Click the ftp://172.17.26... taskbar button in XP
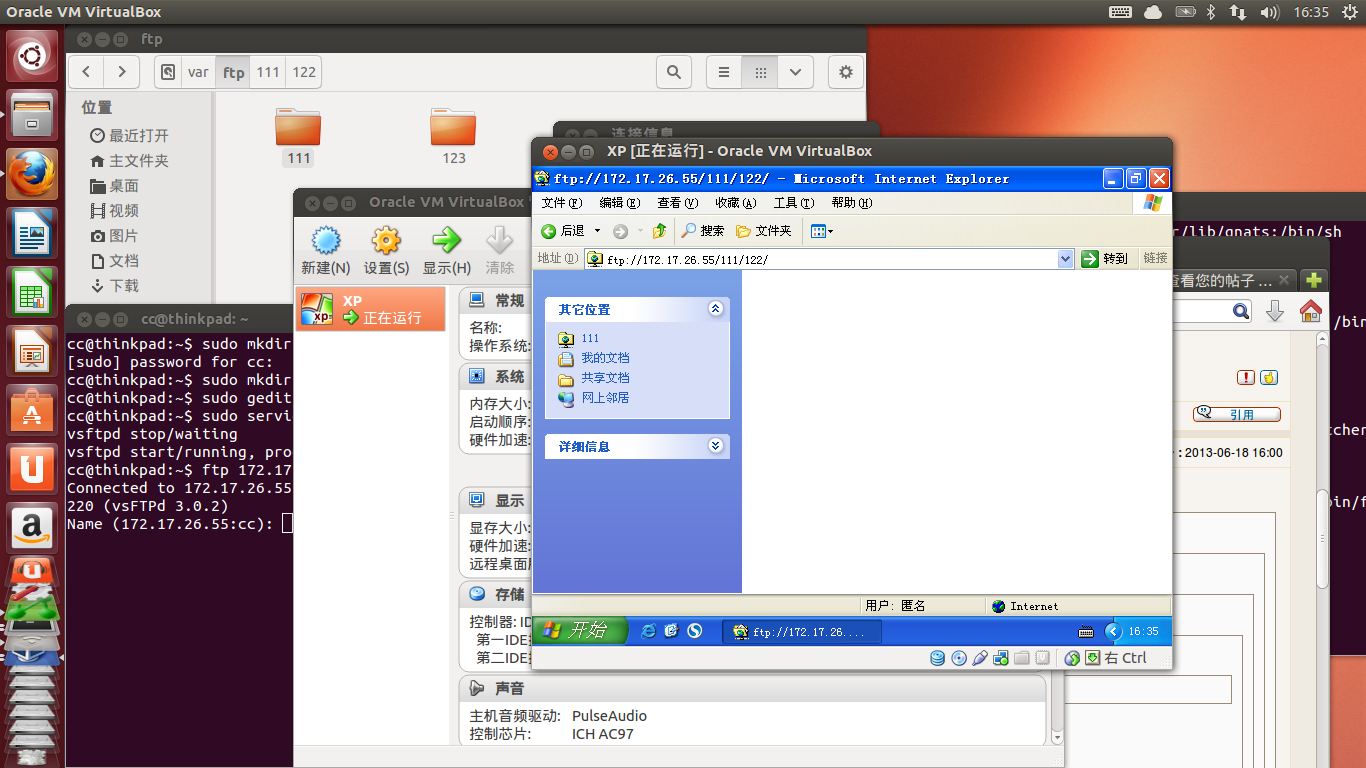Screen dimensions: 1366x768 click(x=802, y=632)
